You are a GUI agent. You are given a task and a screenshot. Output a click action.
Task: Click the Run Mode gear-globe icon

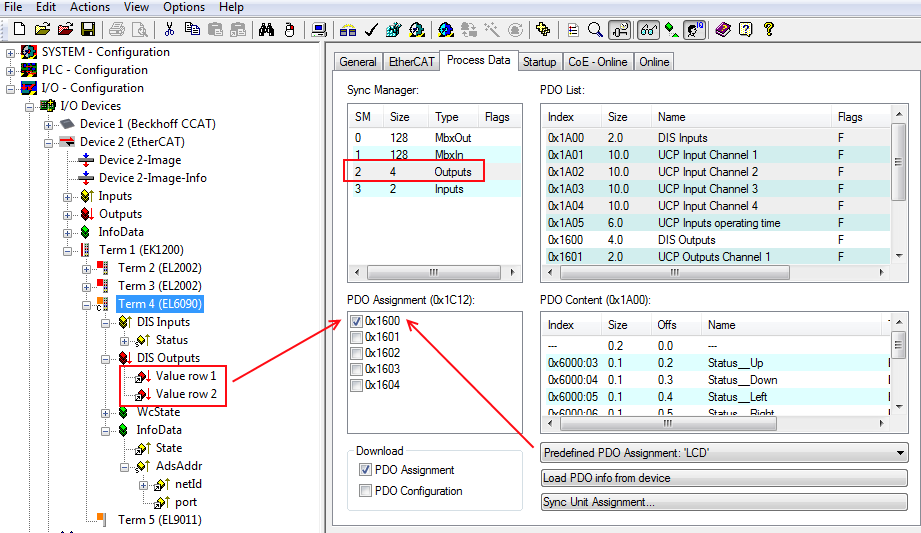pos(417,29)
